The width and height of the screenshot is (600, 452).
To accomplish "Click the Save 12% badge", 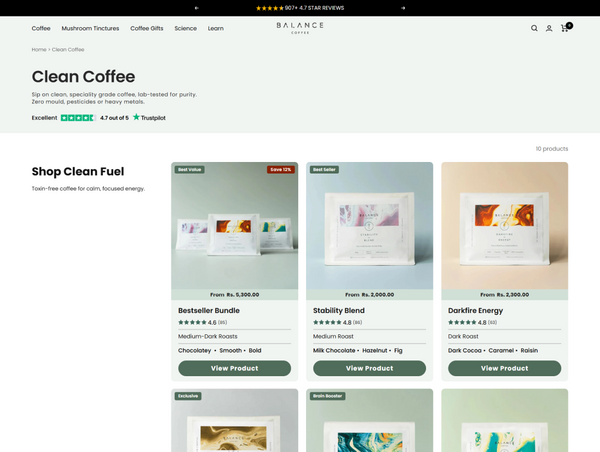I will pos(281,170).
